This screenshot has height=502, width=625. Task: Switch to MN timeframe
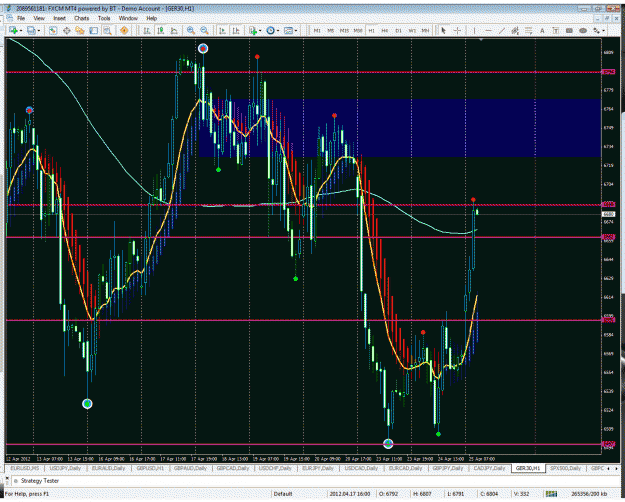click(x=425, y=31)
